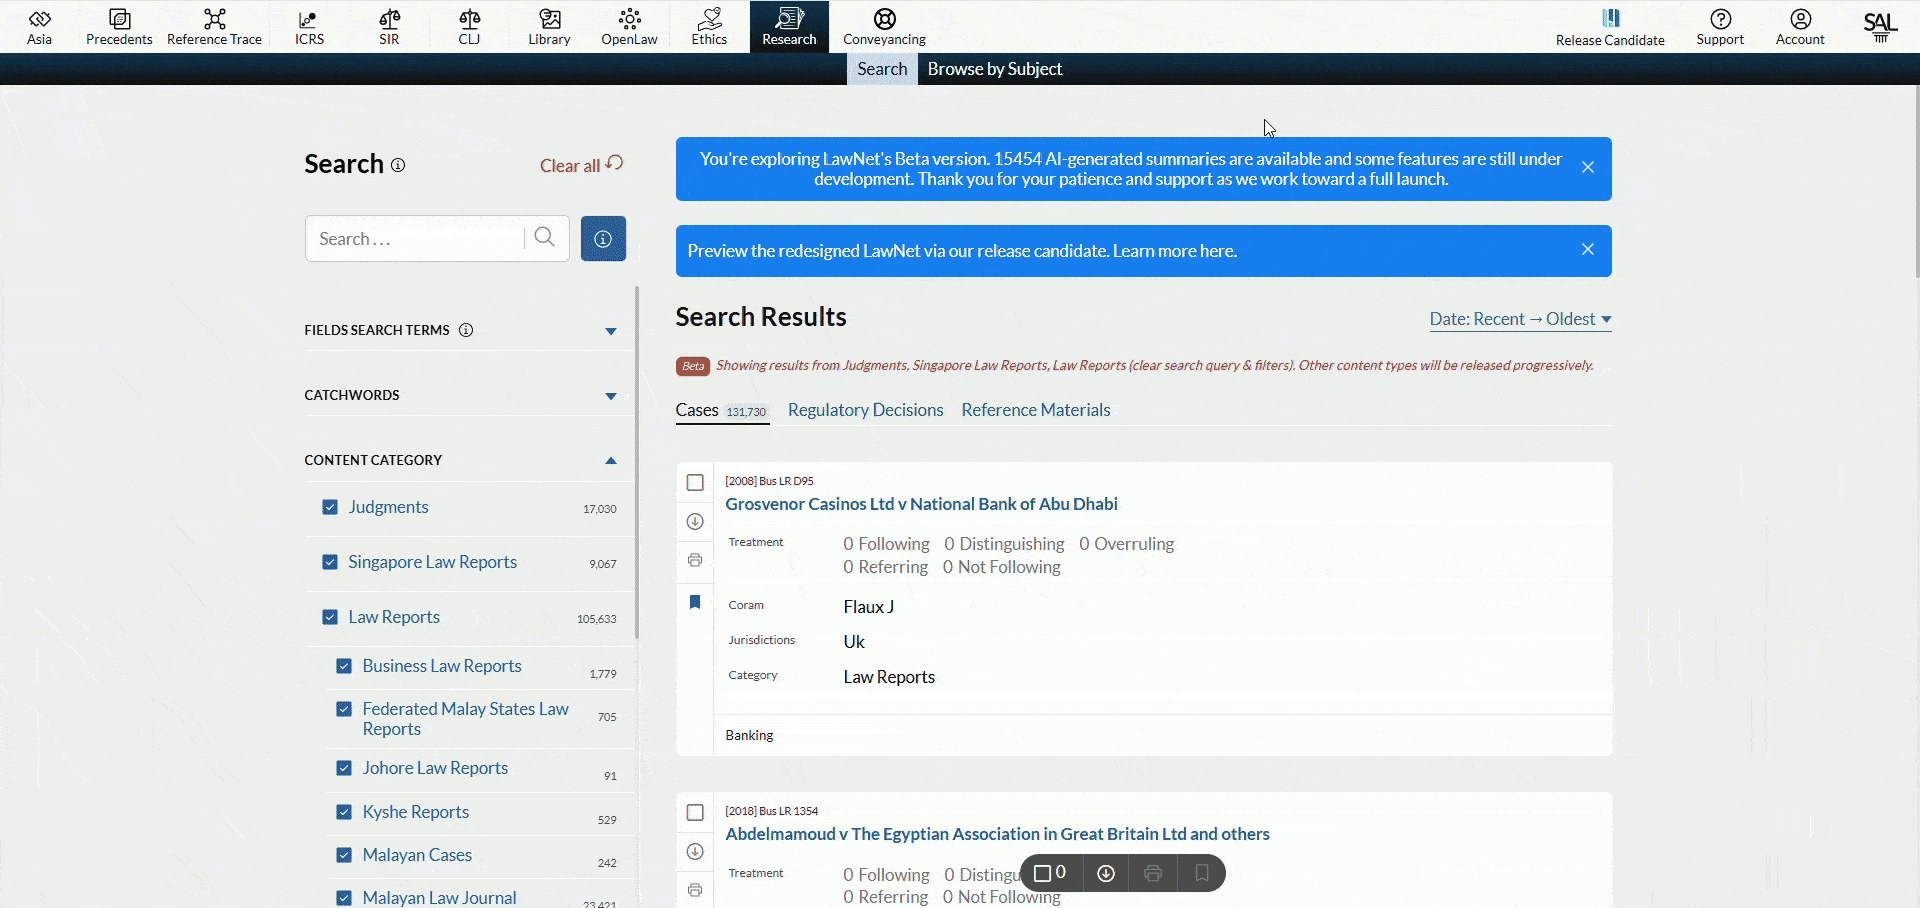Switch to the Cases tab
The height and width of the screenshot is (908, 1920).
click(x=722, y=410)
